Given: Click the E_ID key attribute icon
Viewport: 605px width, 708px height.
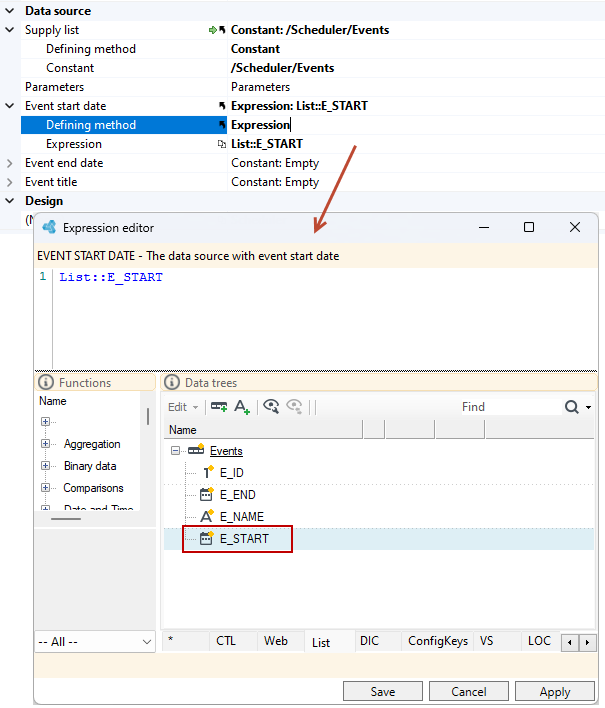Looking at the screenshot, I should (x=208, y=472).
